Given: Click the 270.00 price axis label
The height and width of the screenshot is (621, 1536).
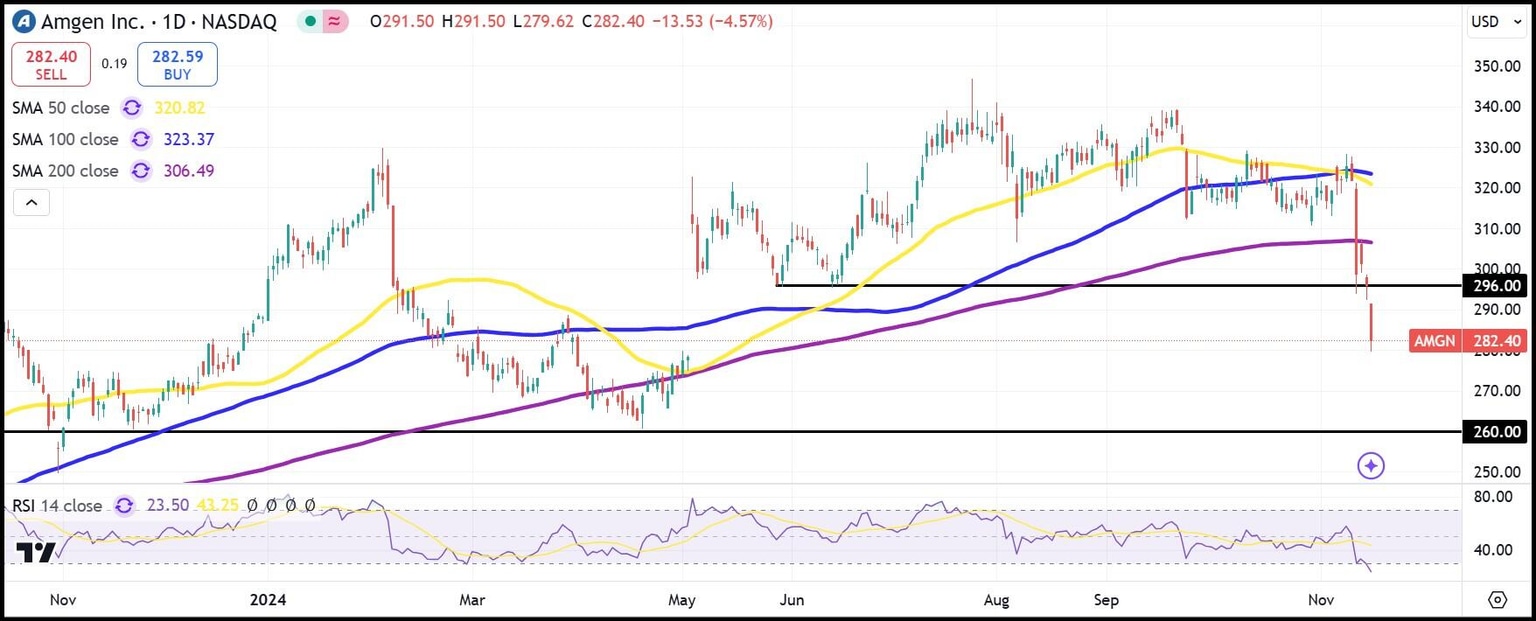Looking at the screenshot, I should 1495,391.
